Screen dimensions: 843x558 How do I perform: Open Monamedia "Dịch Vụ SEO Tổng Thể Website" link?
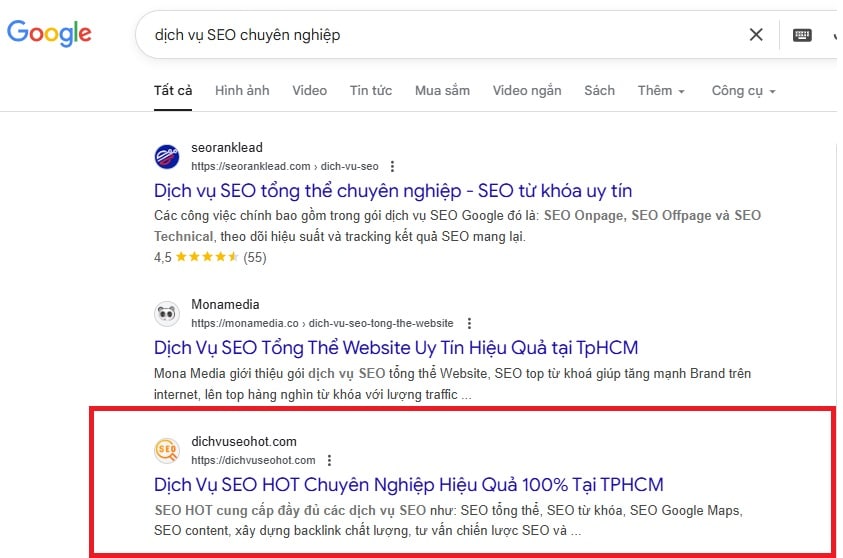click(x=396, y=348)
